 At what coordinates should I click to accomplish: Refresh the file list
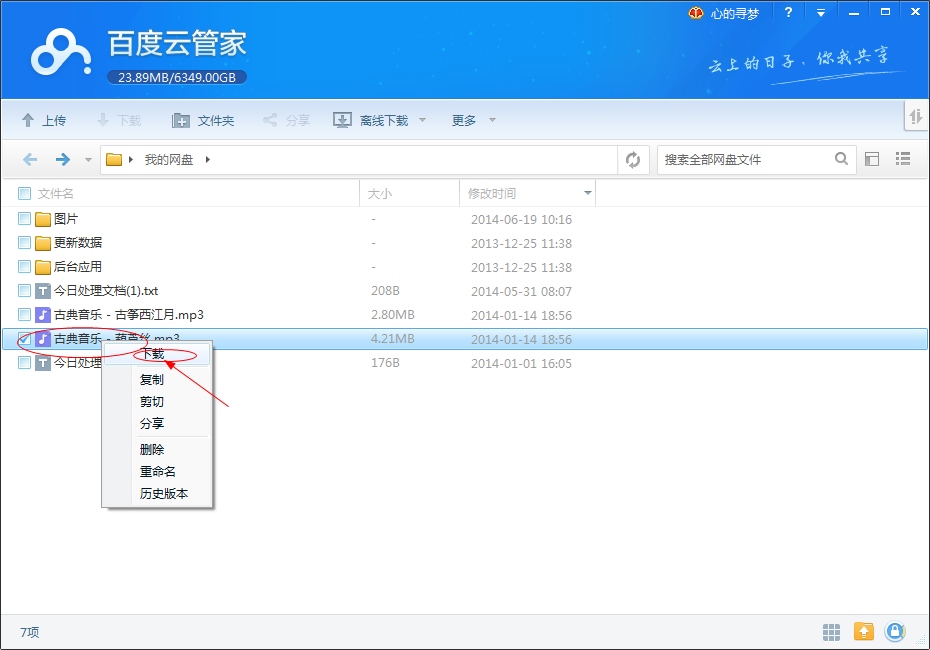(x=633, y=160)
